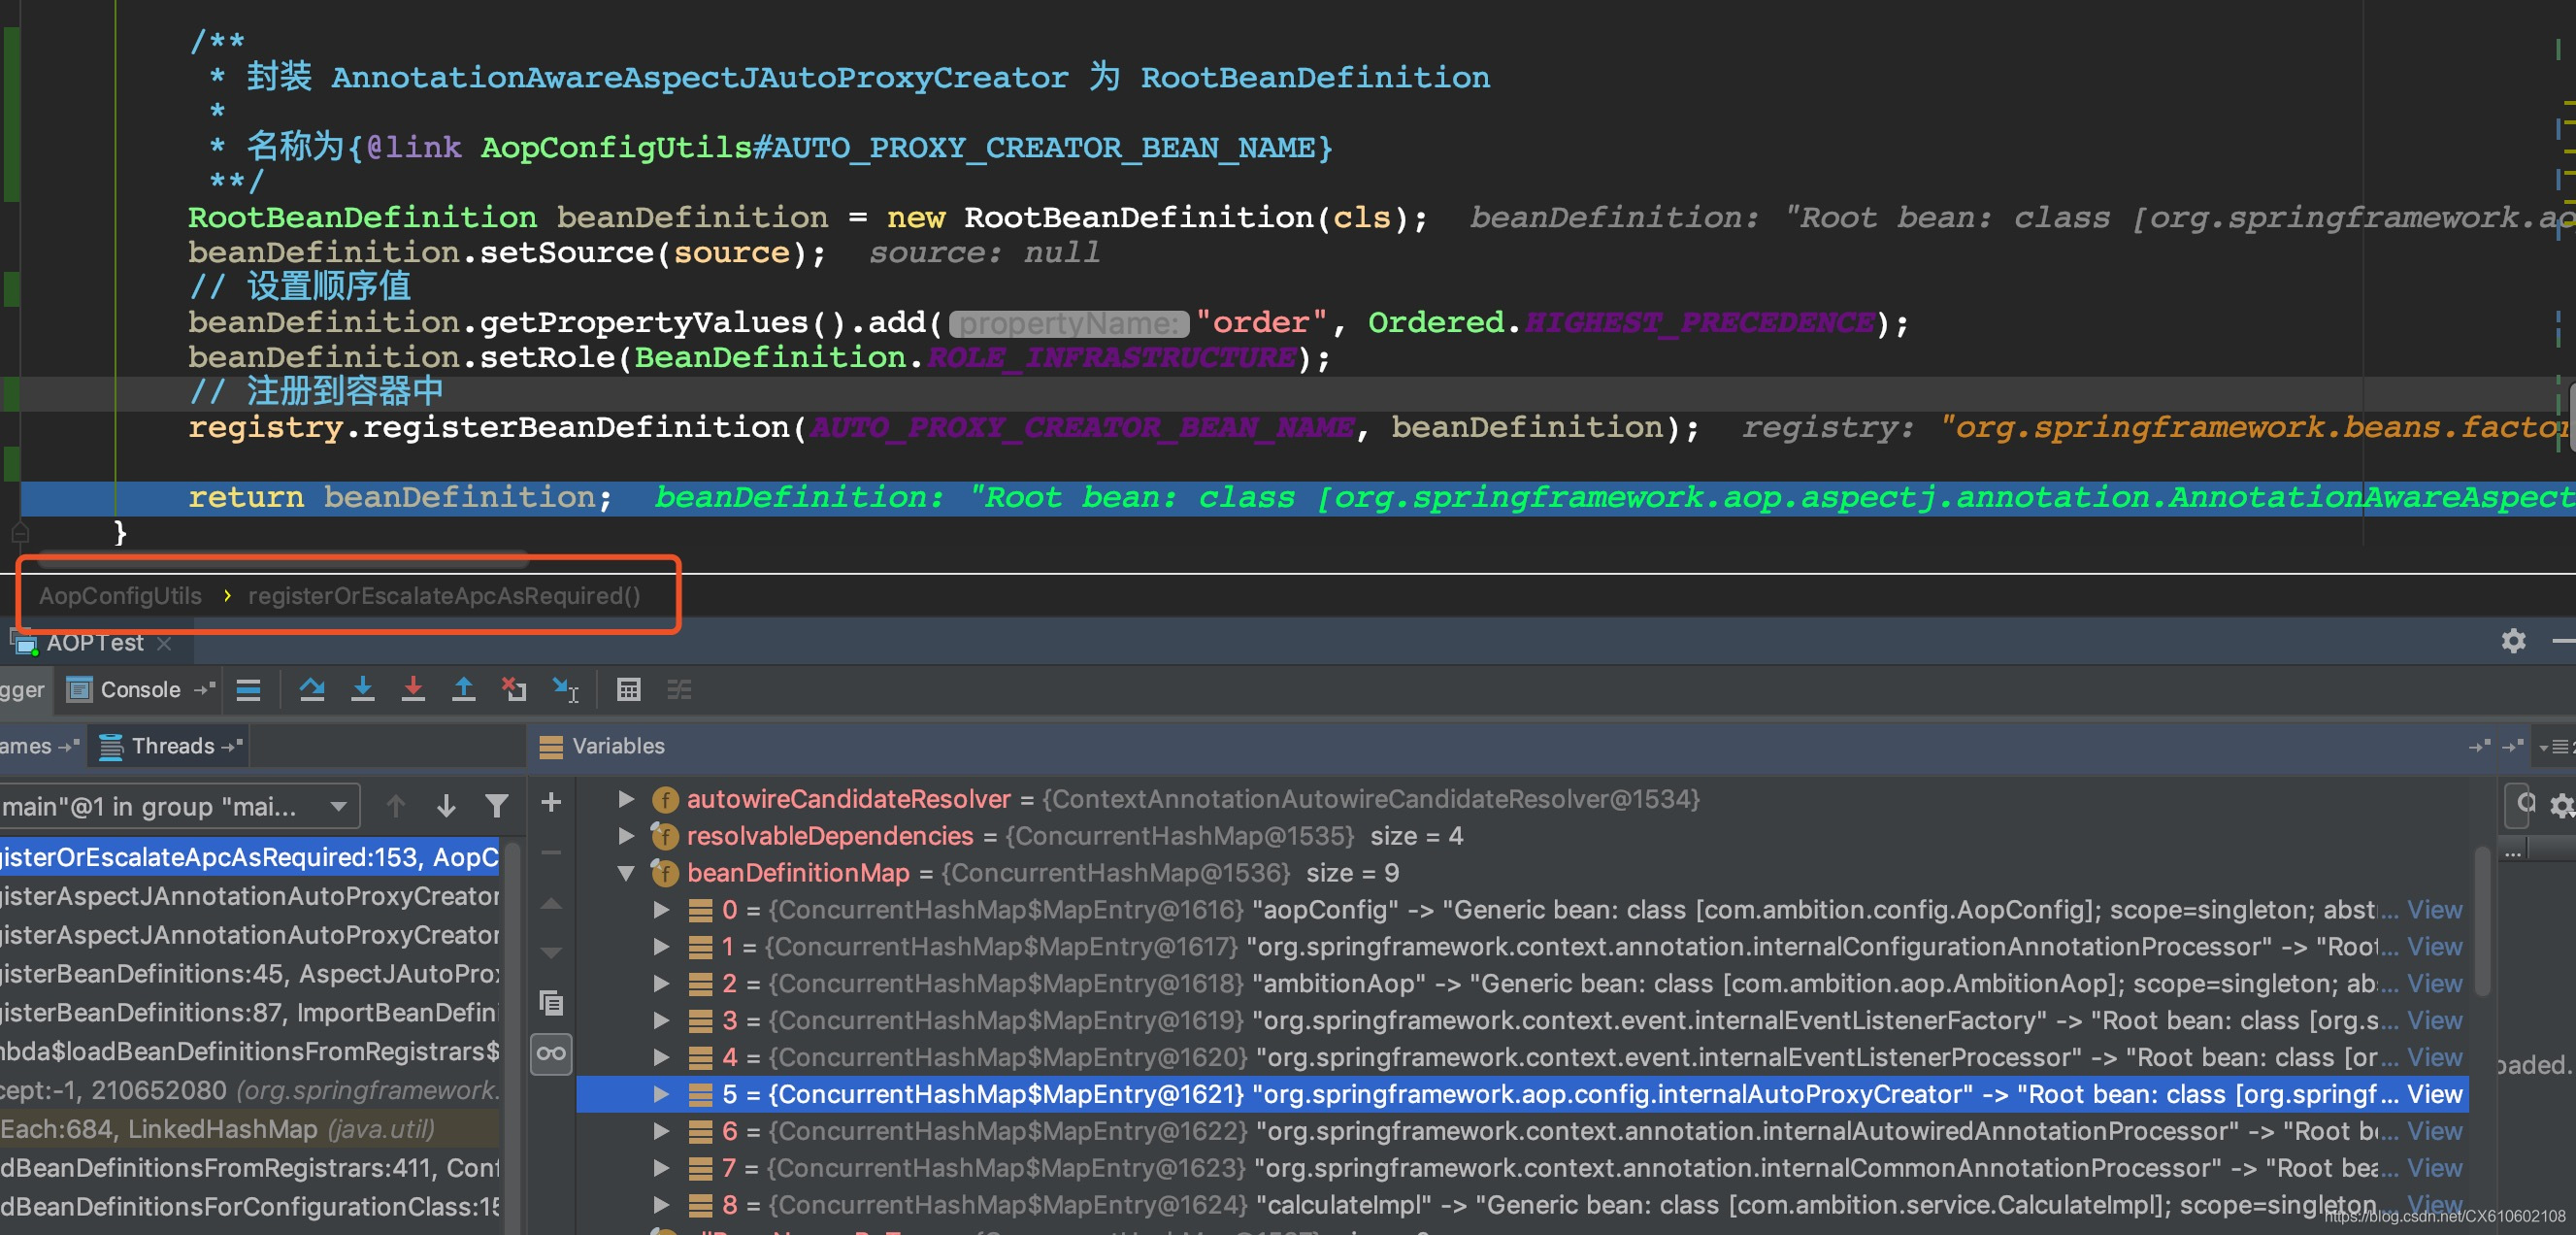Collapse the beanDefinitionMap node

[x=626, y=872]
